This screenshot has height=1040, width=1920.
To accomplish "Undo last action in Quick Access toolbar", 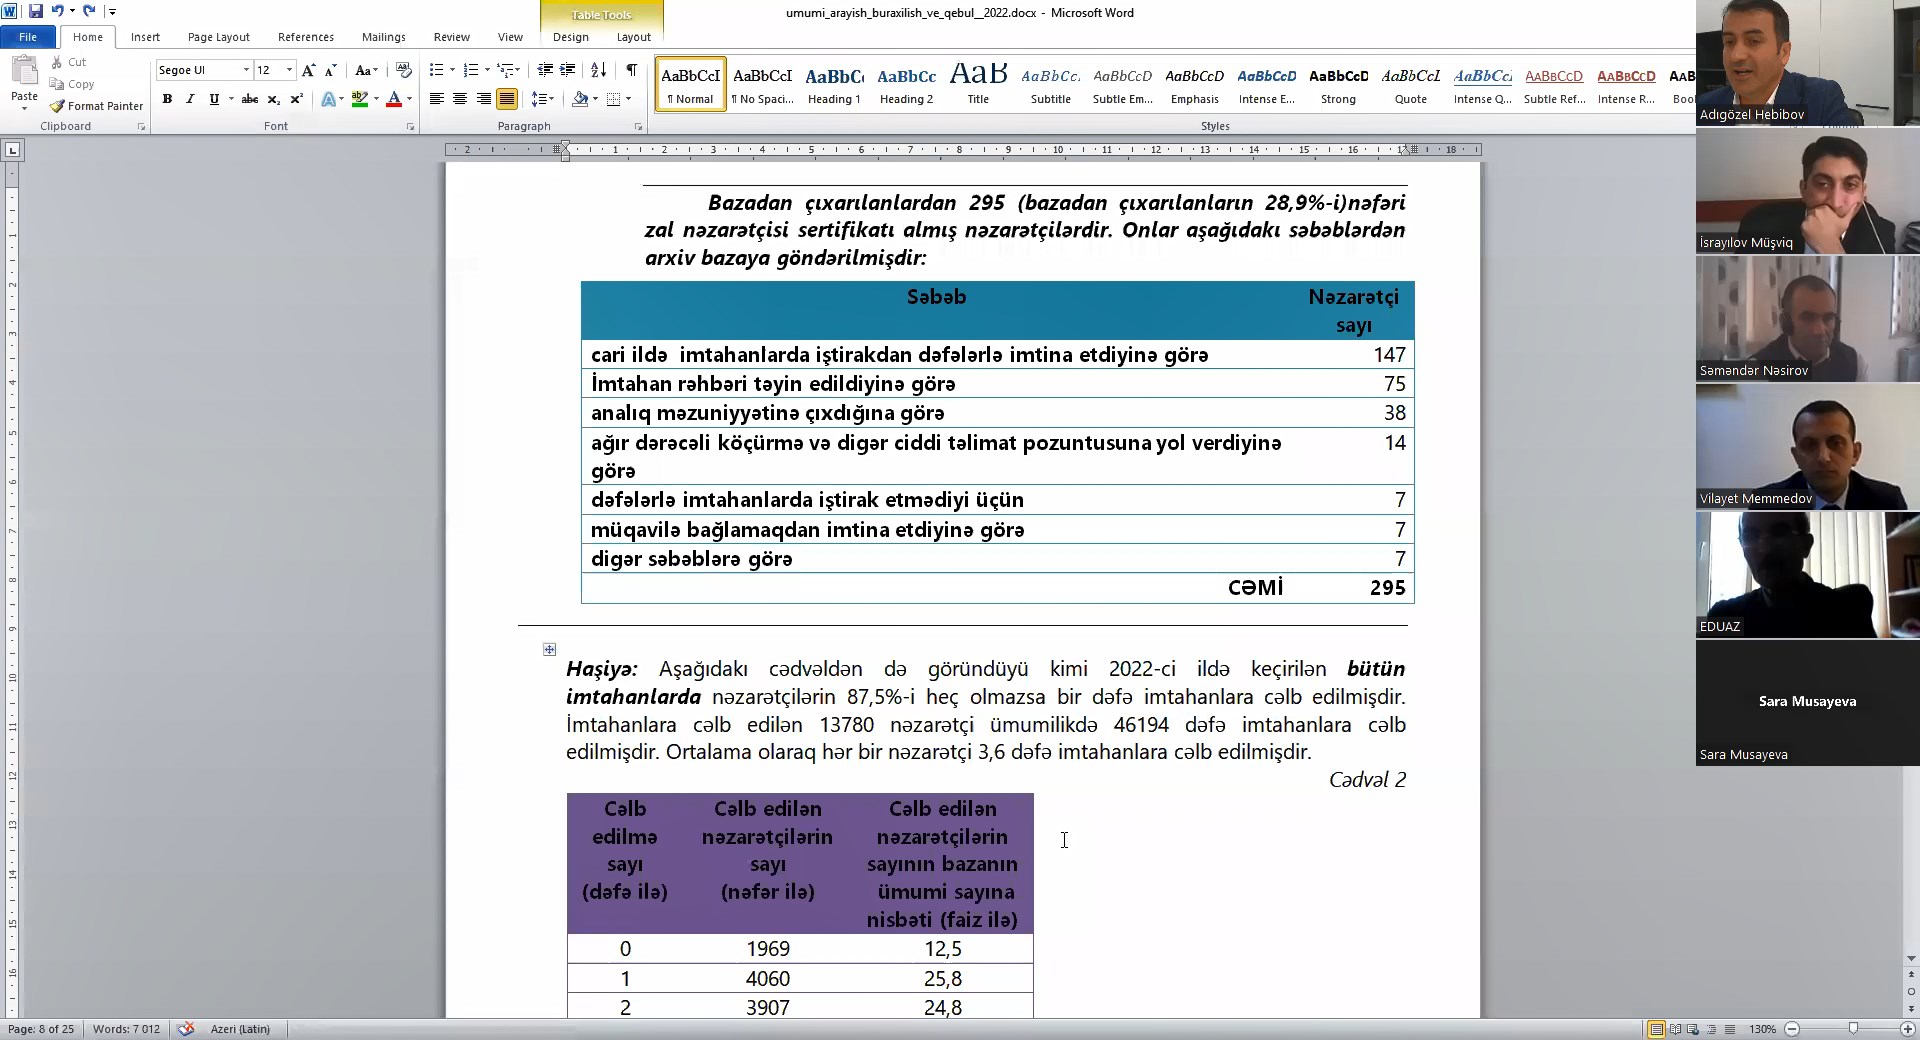I will point(58,11).
